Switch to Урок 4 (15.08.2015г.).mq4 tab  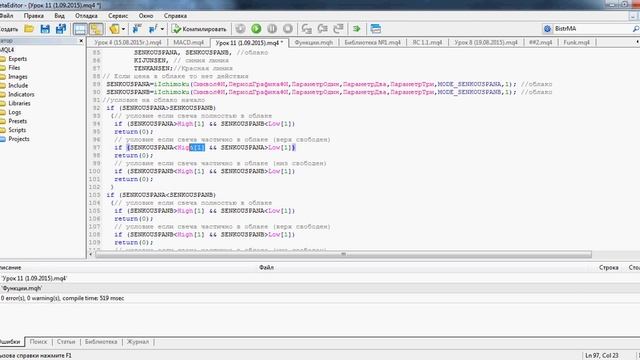[x=128, y=42]
